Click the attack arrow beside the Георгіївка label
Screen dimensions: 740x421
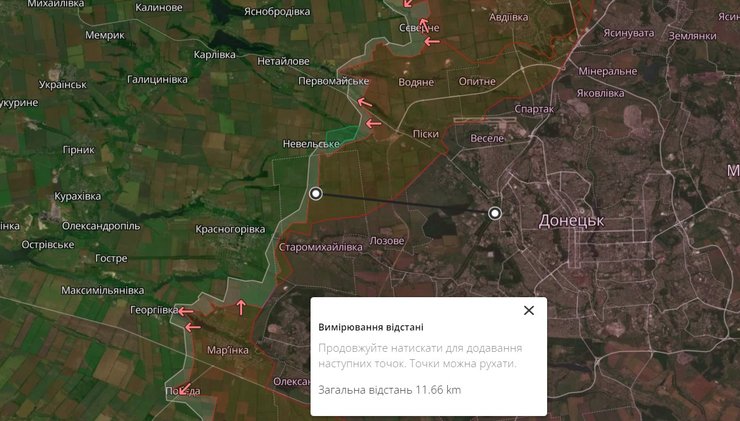(185, 311)
